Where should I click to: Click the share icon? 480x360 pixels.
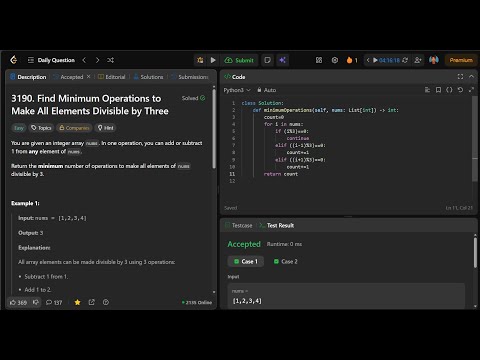click(92, 303)
